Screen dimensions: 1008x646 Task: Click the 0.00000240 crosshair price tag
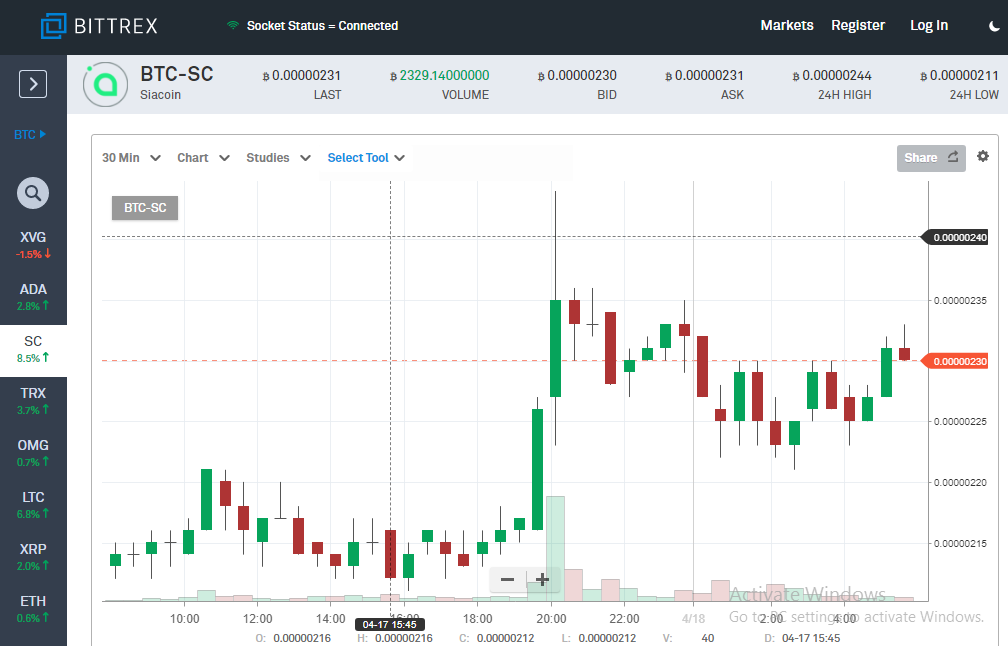[x=956, y=238]
